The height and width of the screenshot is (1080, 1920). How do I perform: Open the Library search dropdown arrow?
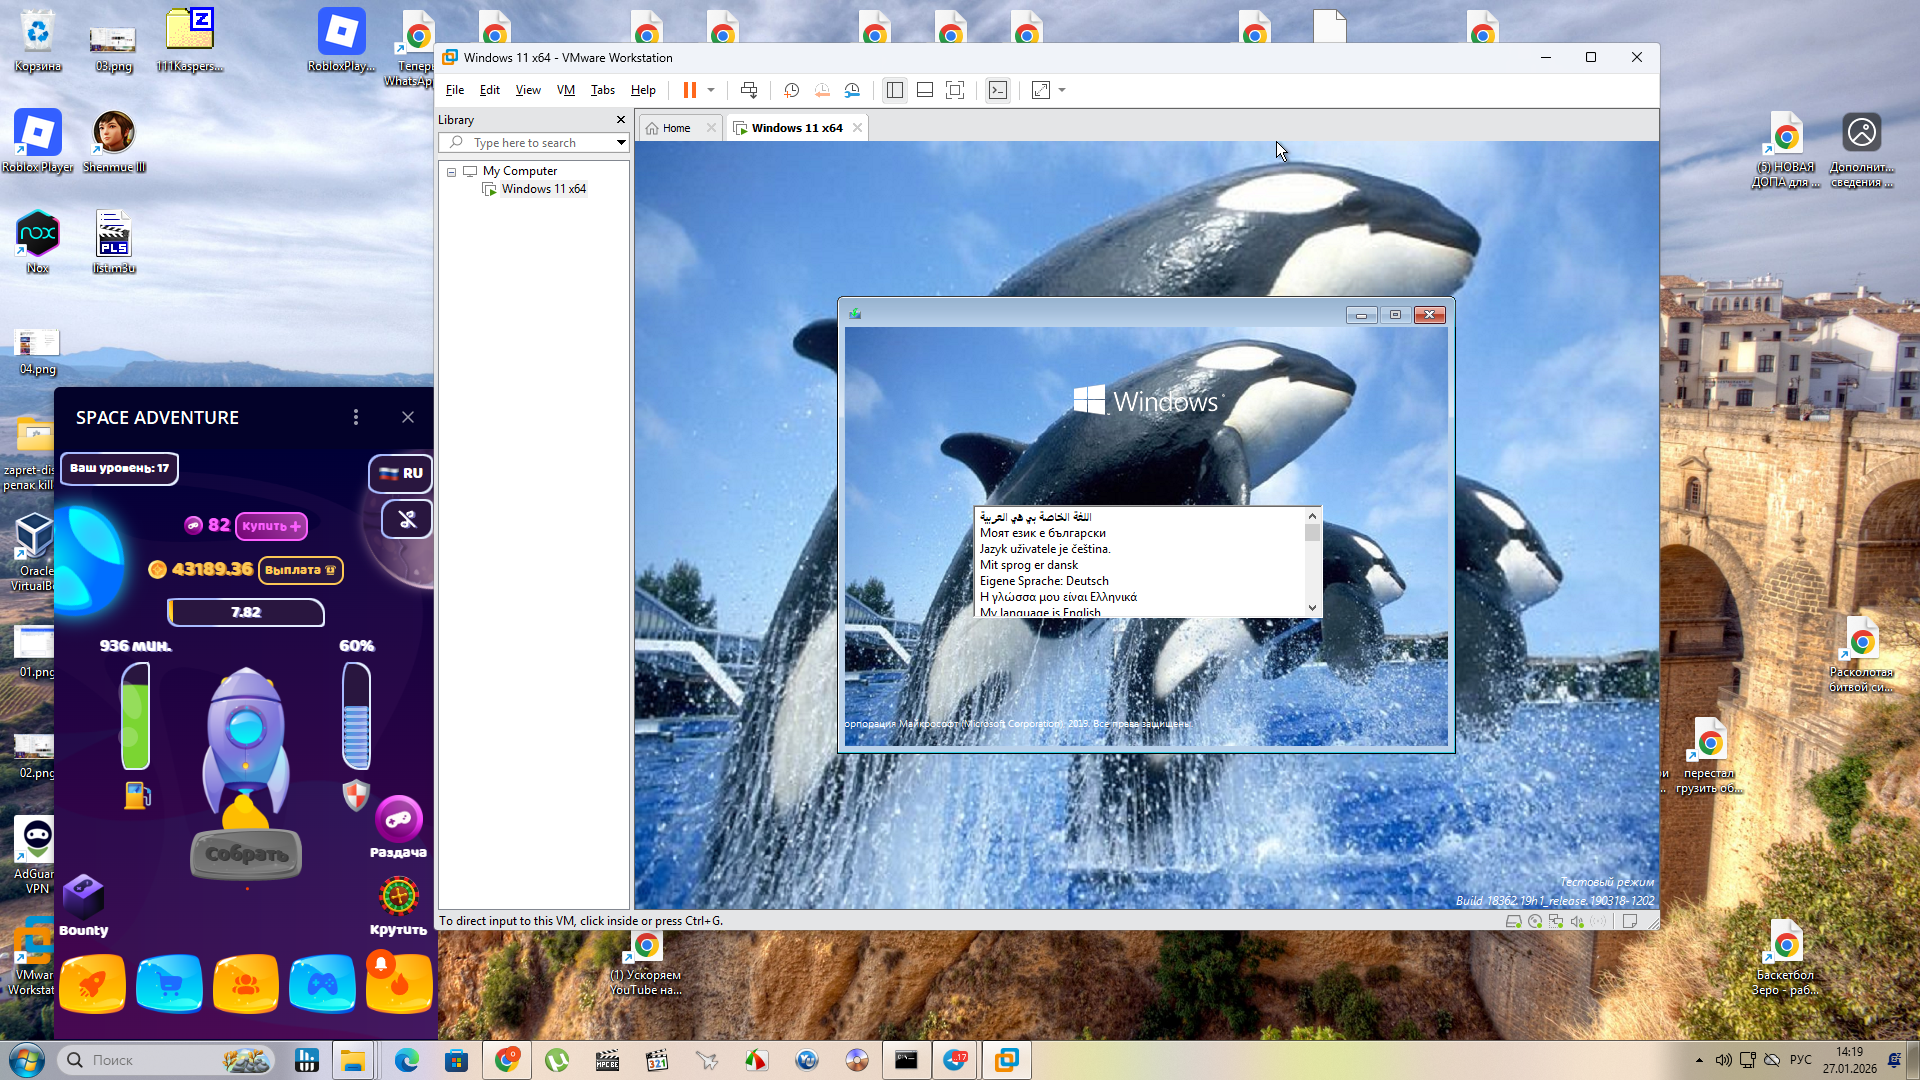pos(621,143)
